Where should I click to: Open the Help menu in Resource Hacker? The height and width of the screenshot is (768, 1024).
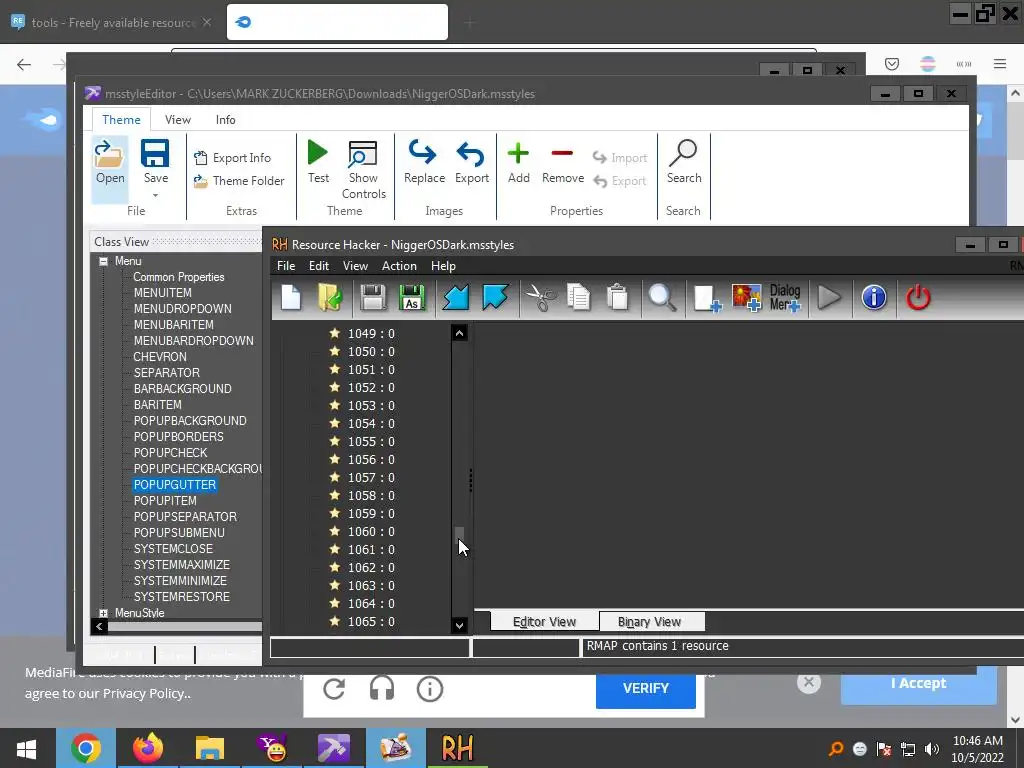click(x=443, y=266)
